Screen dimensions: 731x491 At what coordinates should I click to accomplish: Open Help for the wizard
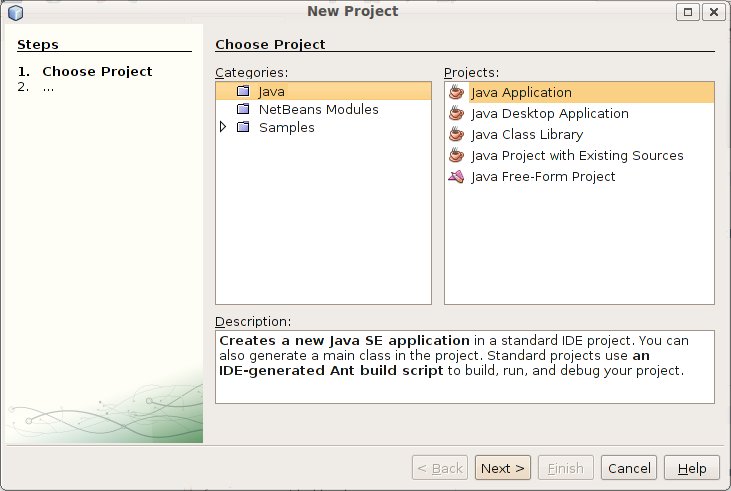[691, 468]
